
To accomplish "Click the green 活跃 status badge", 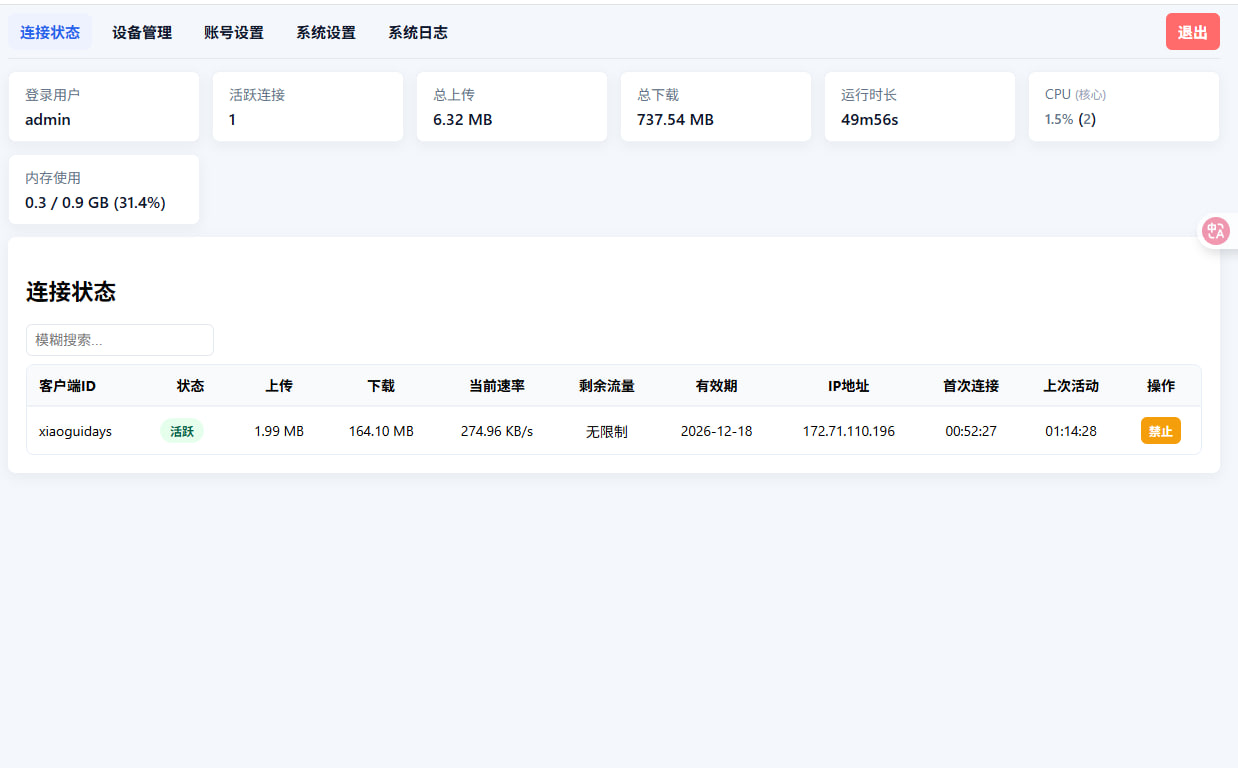I will pos(182,431).
